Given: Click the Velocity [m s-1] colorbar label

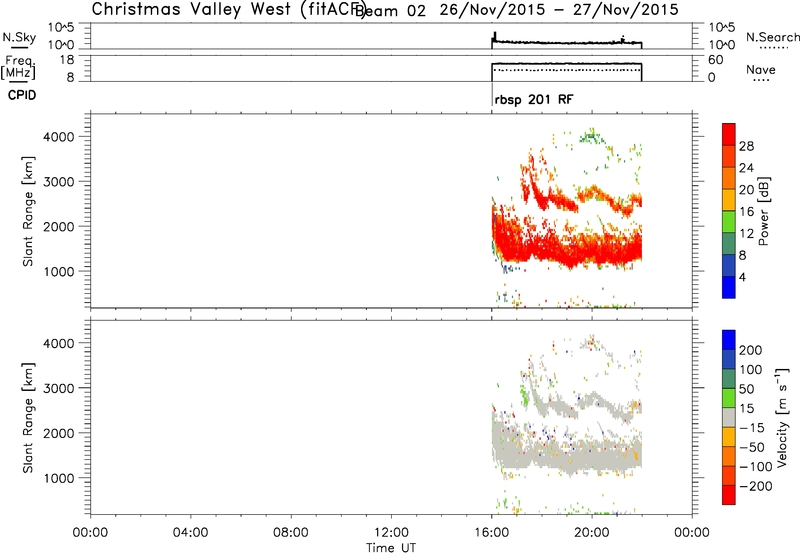Looking at the screenshot, I should click(782, 417).
